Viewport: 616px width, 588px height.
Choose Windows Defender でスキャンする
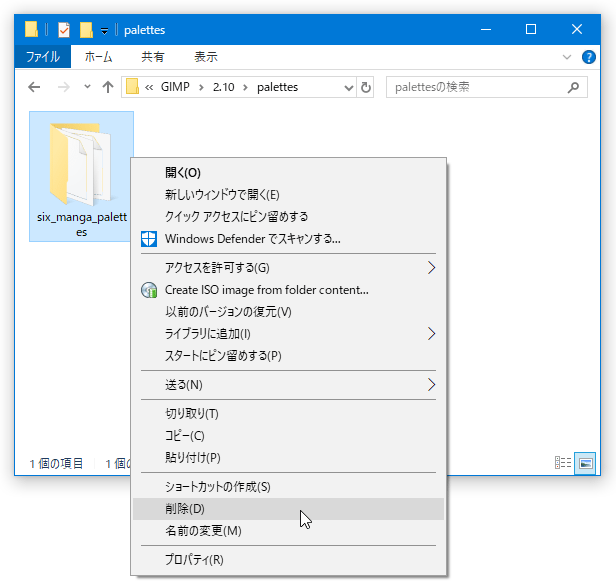pyautogui.click(x=288, y=238)
